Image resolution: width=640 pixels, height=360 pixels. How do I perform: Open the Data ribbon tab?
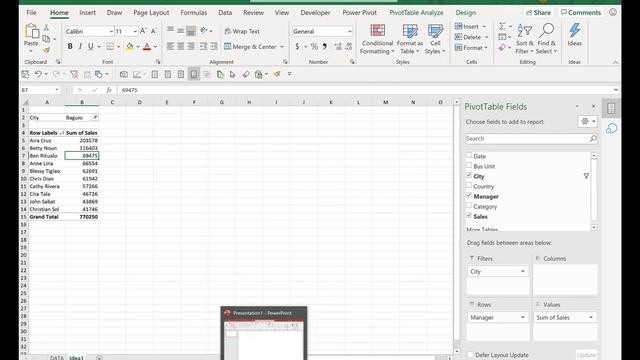(x=225, y=13)
